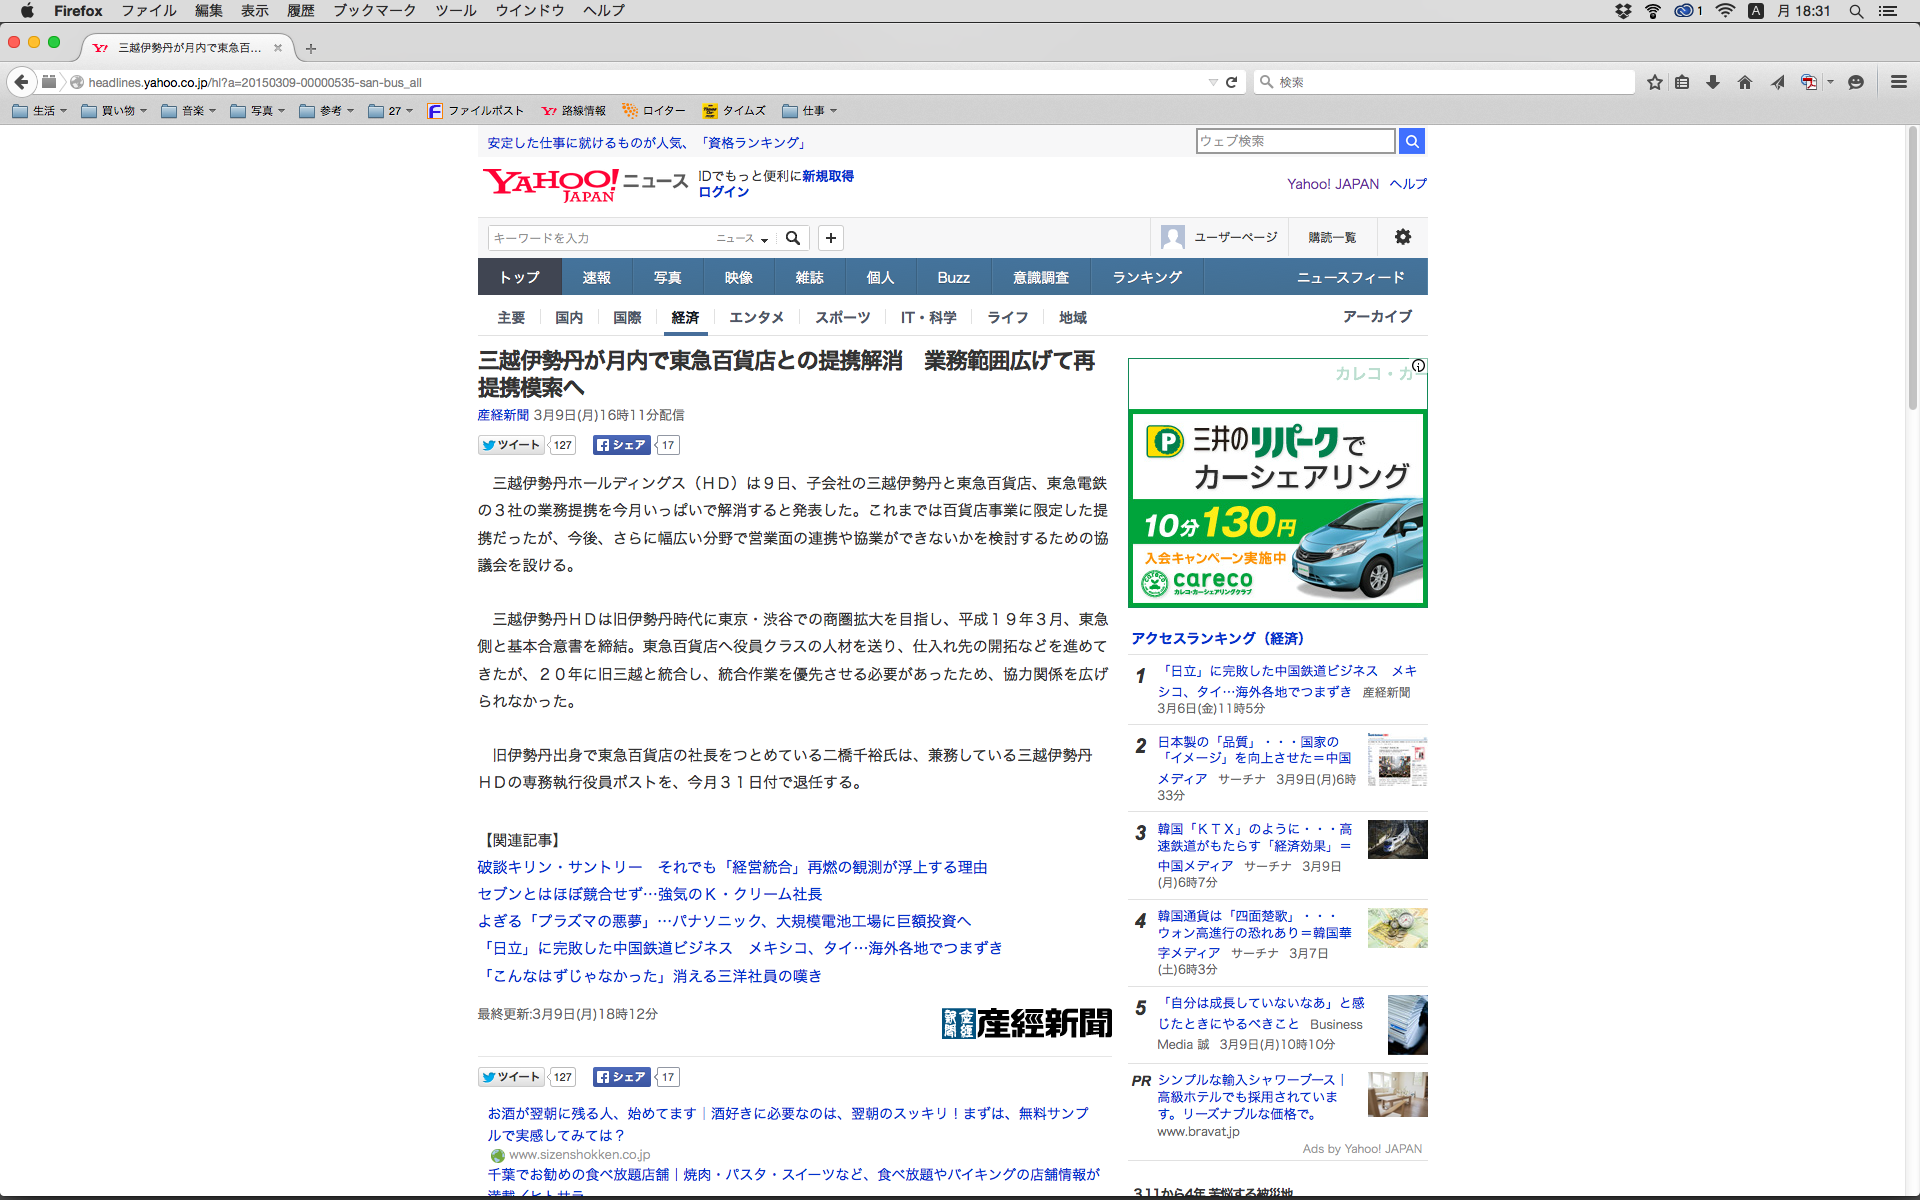Click the Yahoo news settings gear icon
1920x1200 pixels.
point(1403,237)
